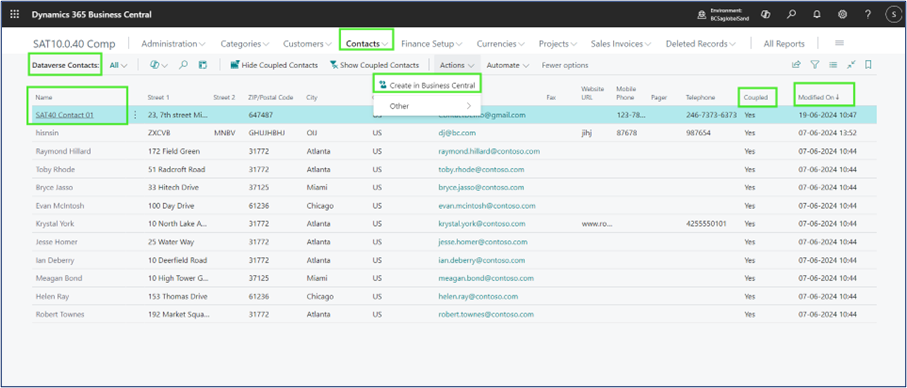
Task: Open the settings gear
Action: tap(842, 15)
